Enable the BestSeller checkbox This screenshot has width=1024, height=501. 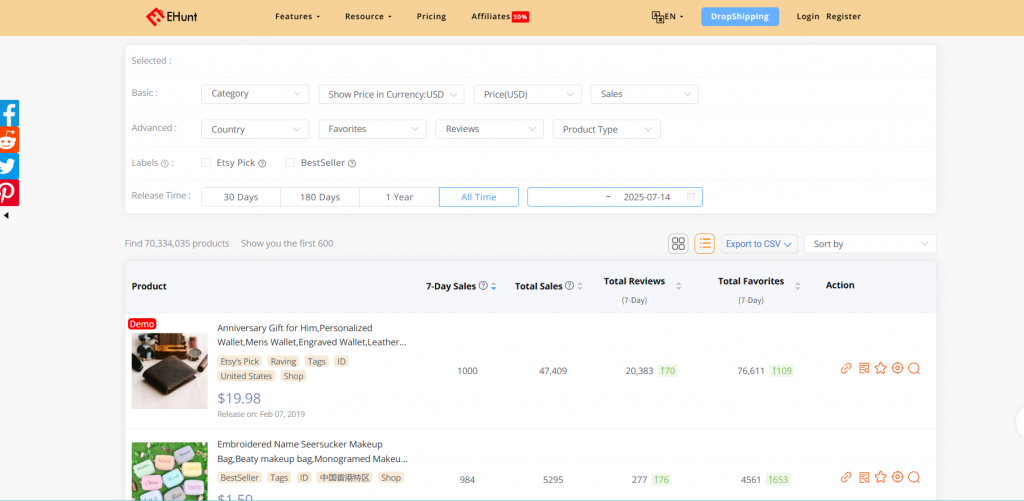pyautogui.click(x=290, y=163)
